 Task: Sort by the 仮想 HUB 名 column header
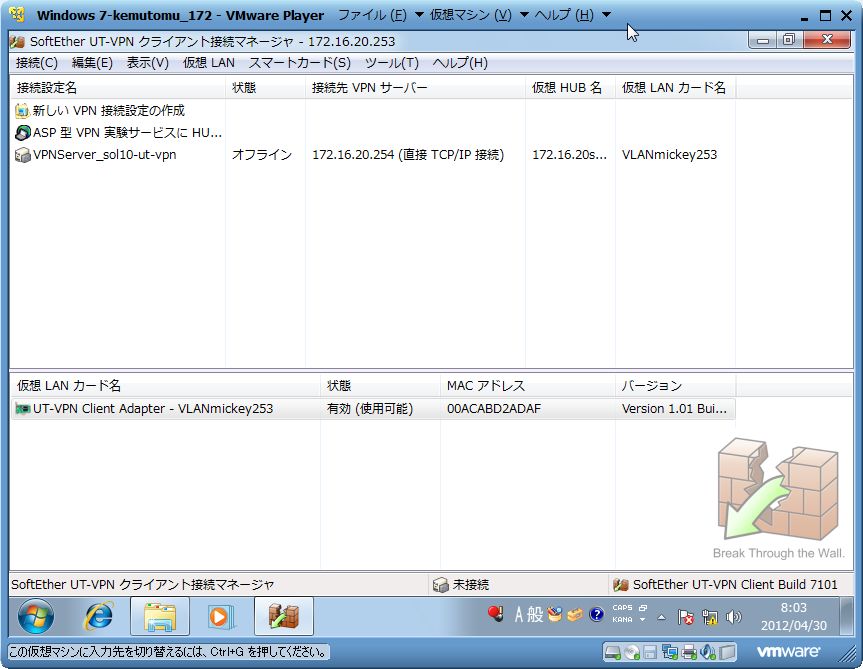(570, 87)
